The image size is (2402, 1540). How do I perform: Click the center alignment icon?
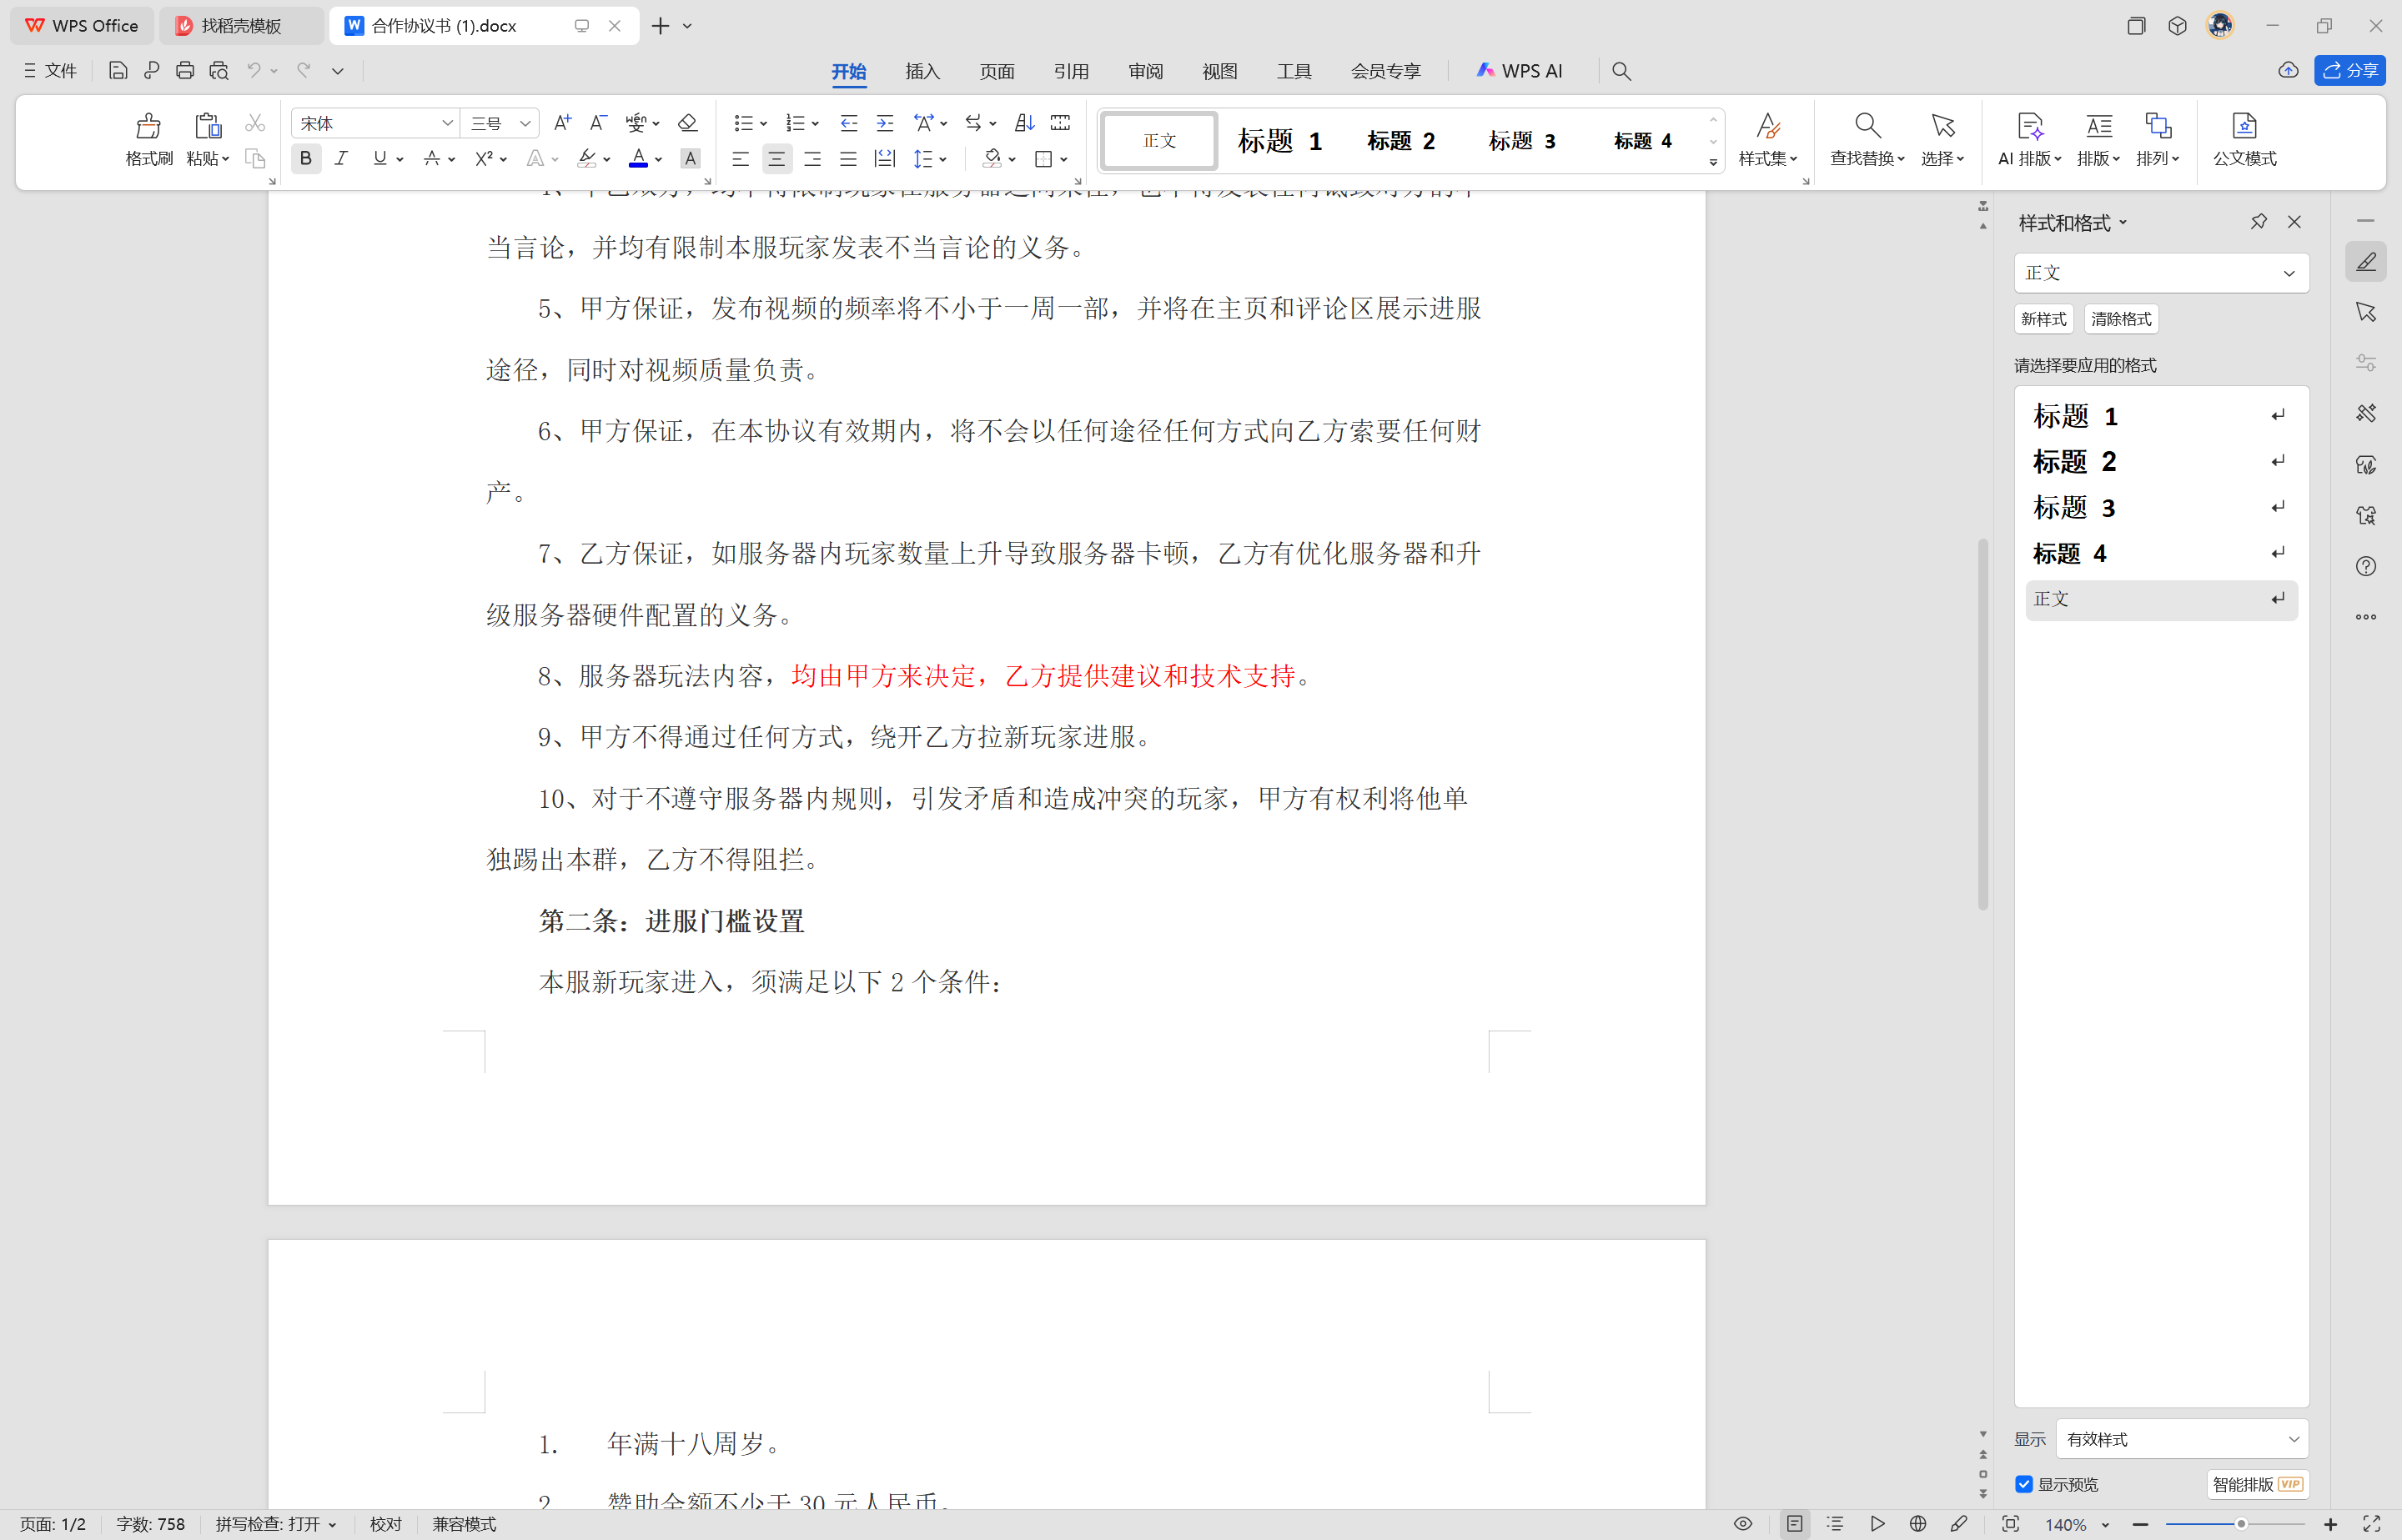pos(776,159)
